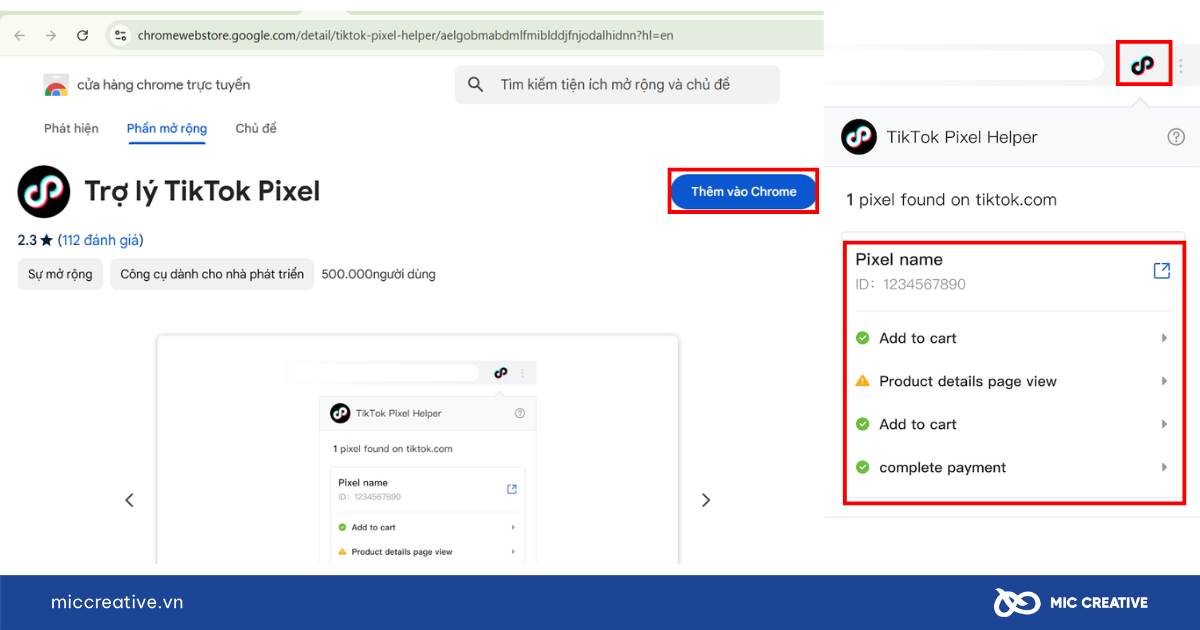Click the extension preview screenshot thumbnail
Image resolution: width=1200 pixels, height=630 pixels.
pyautogui.click(x=417, y=449)
